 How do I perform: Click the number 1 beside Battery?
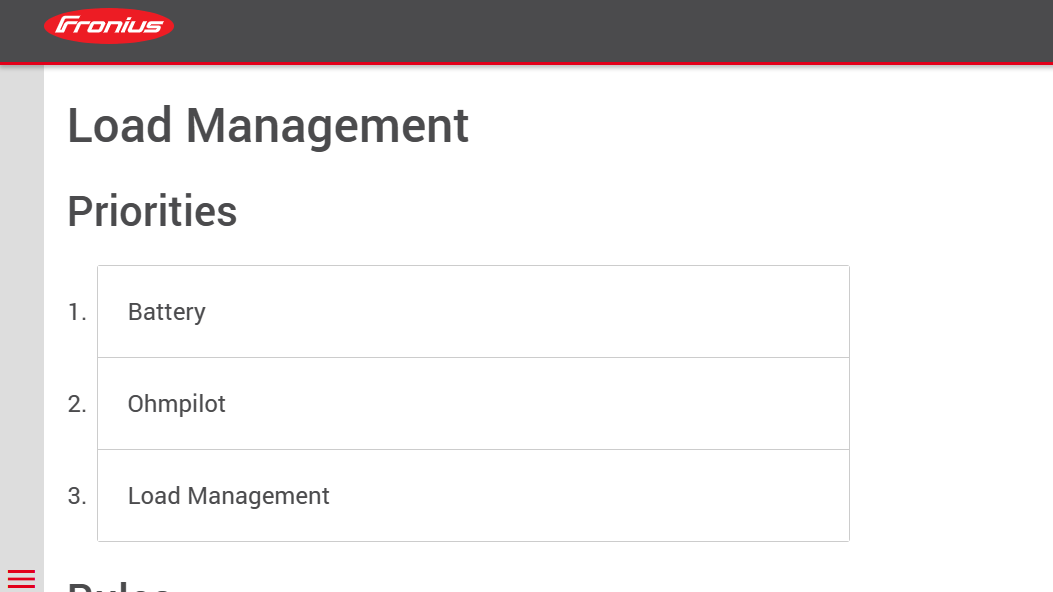(x=77, y=312)
